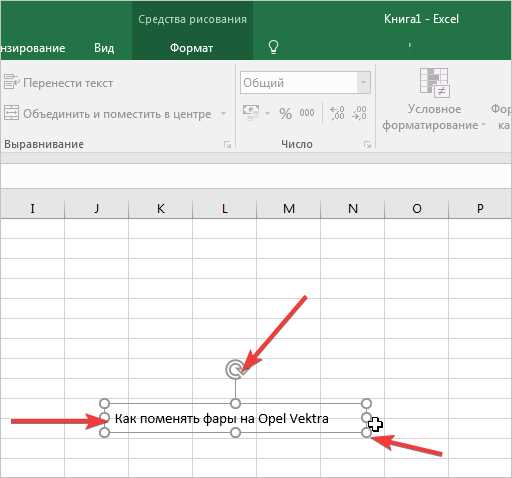
Task: Click the lightbulb Tell Me icon
Action: click(x=273, y=47)
